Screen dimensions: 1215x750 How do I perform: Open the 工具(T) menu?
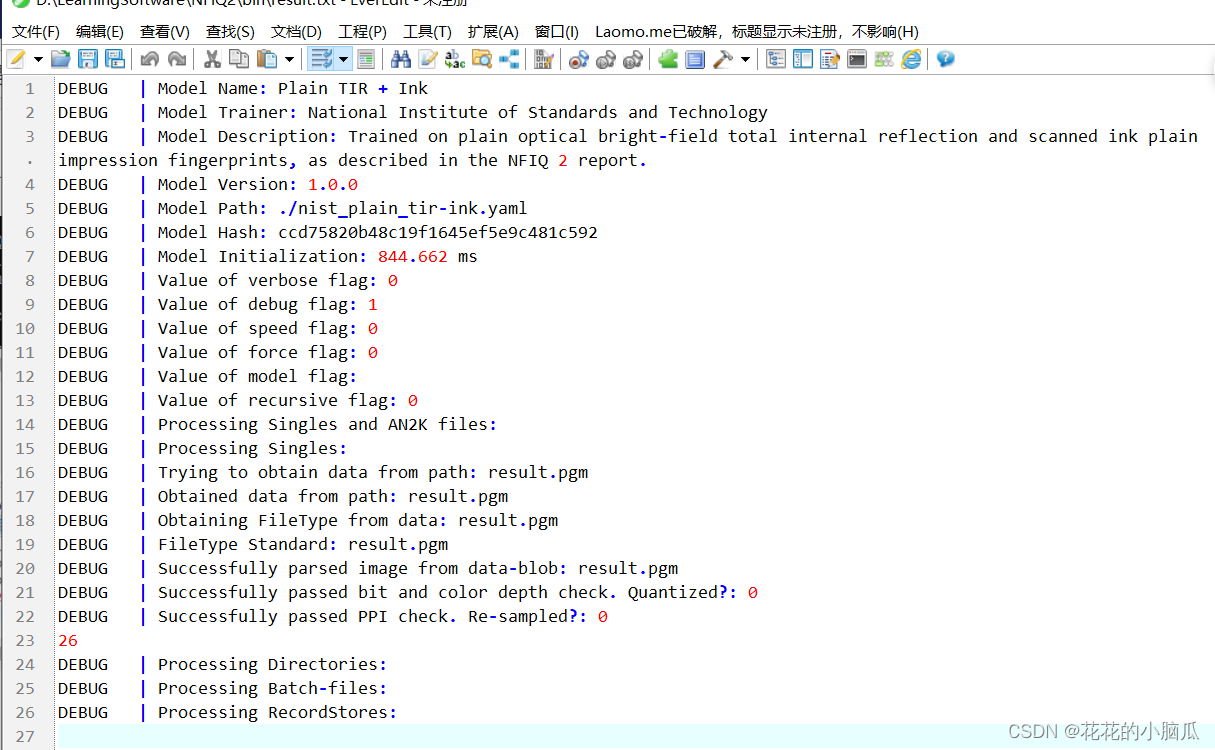(x=428, y=32)
